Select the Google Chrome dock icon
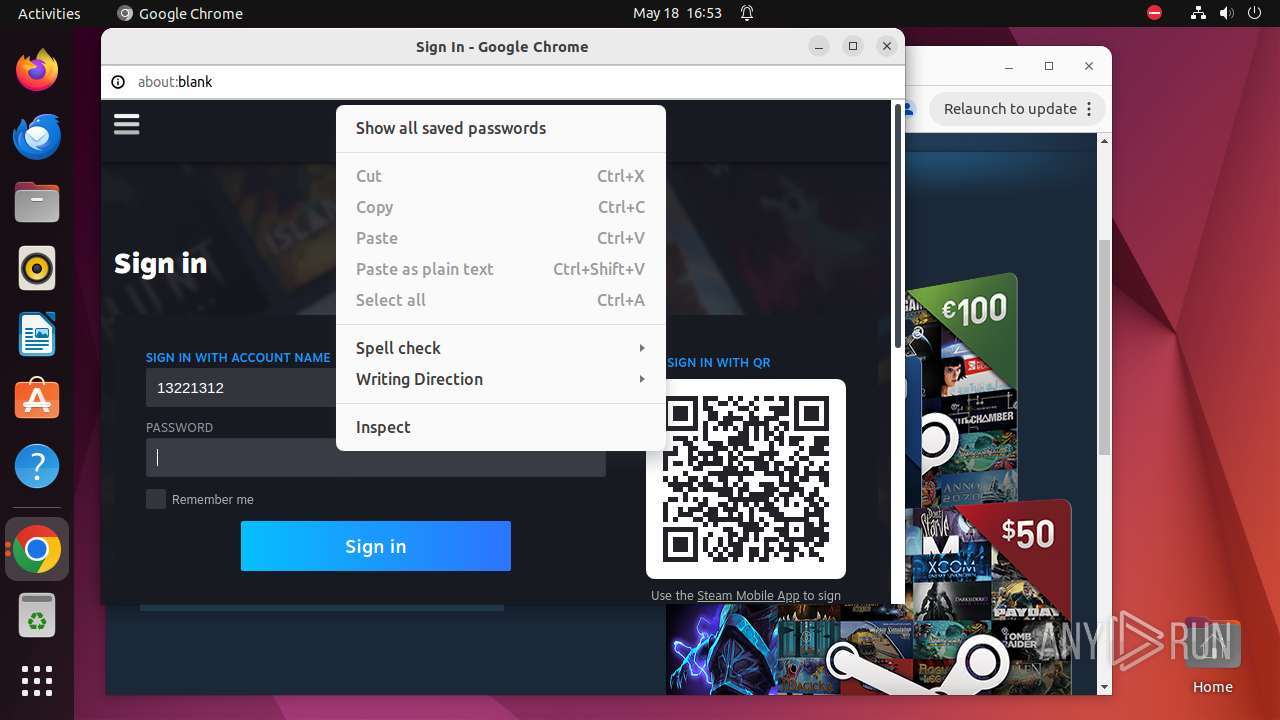Image resolution: width=1280 pixels, height=720 pixels. 37,549
